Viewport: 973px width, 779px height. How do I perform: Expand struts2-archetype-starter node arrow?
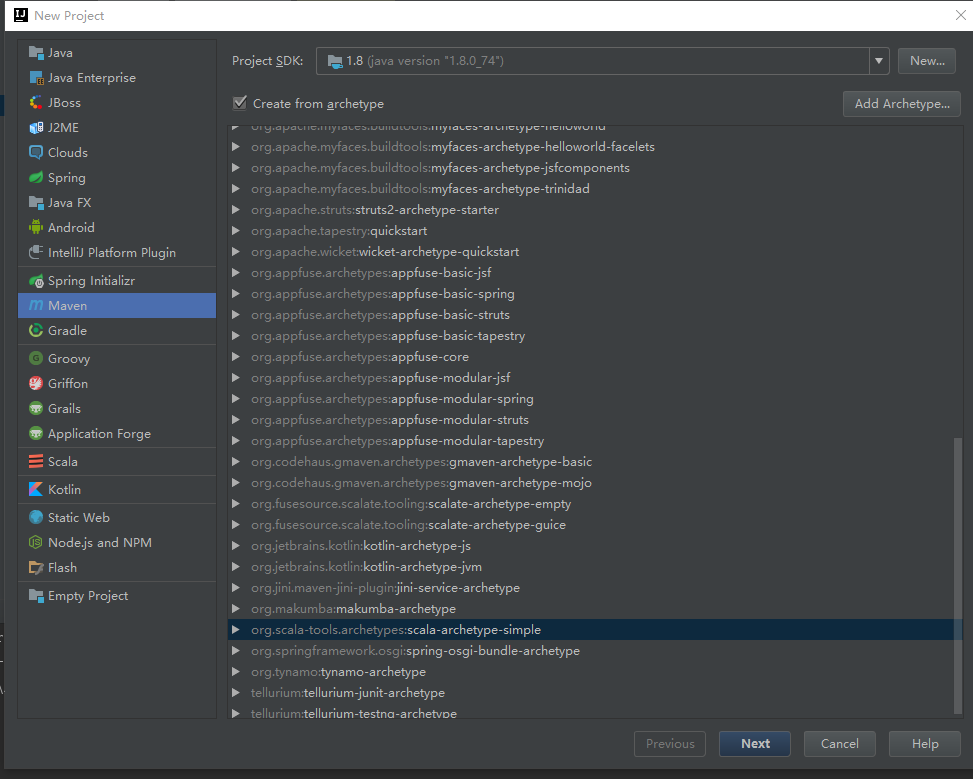coord(236,210)
